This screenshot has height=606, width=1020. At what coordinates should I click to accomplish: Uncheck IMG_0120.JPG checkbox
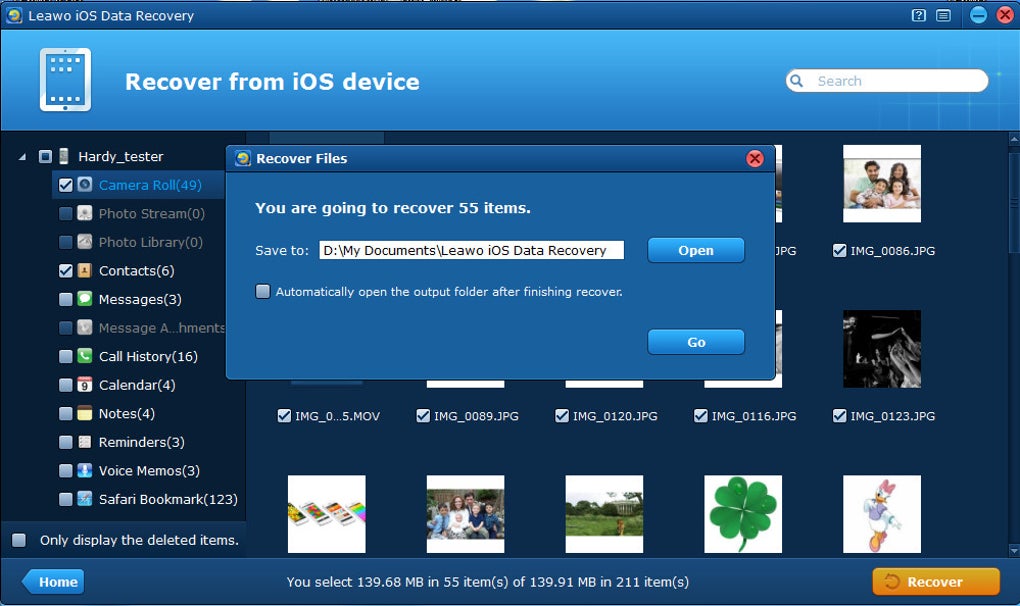tap(561, 415)
